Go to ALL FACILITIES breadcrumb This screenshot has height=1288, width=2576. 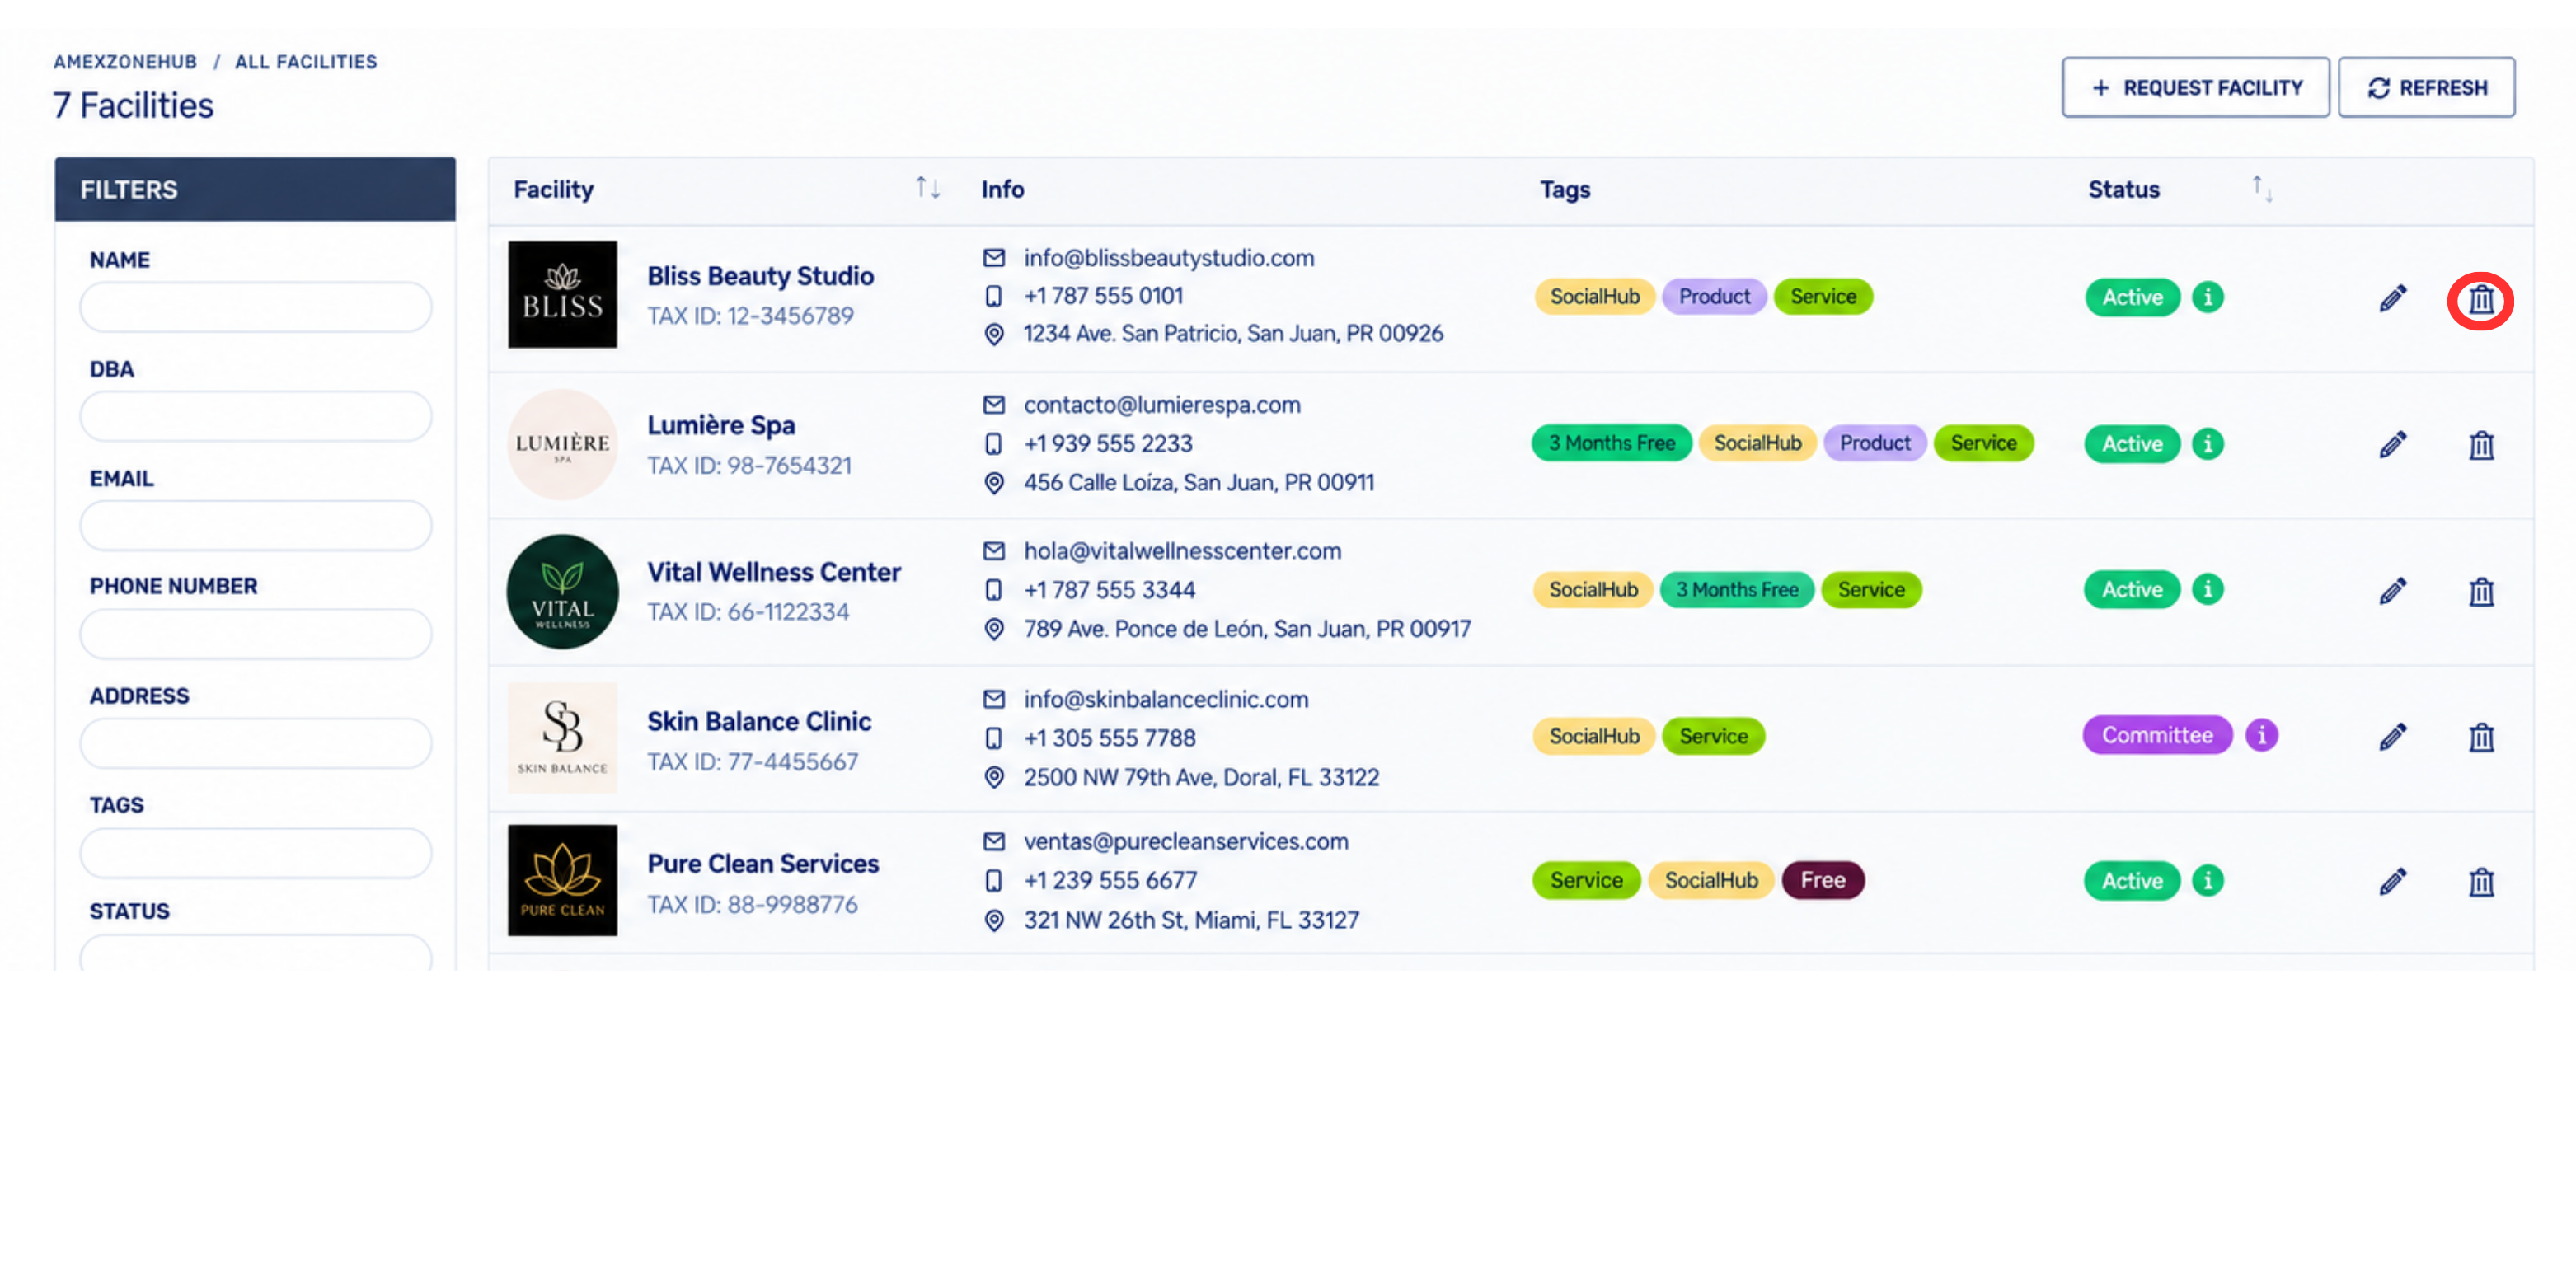tap(306, 62)
